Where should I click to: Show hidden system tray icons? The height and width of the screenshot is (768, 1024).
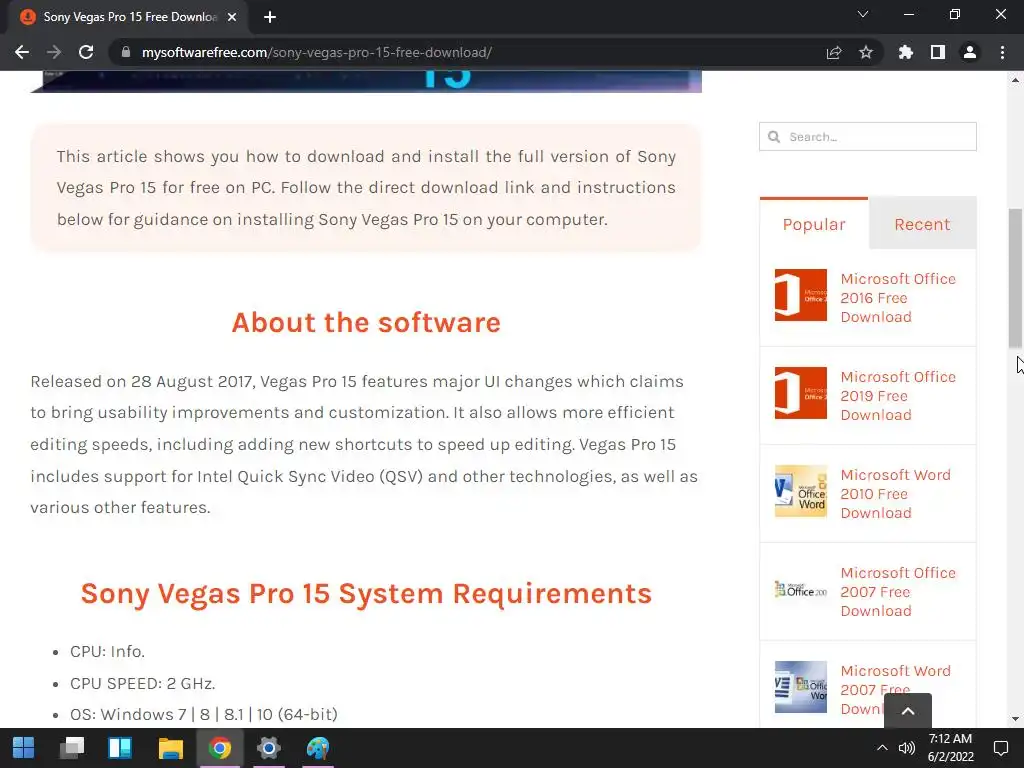click(x=882, y=748)
